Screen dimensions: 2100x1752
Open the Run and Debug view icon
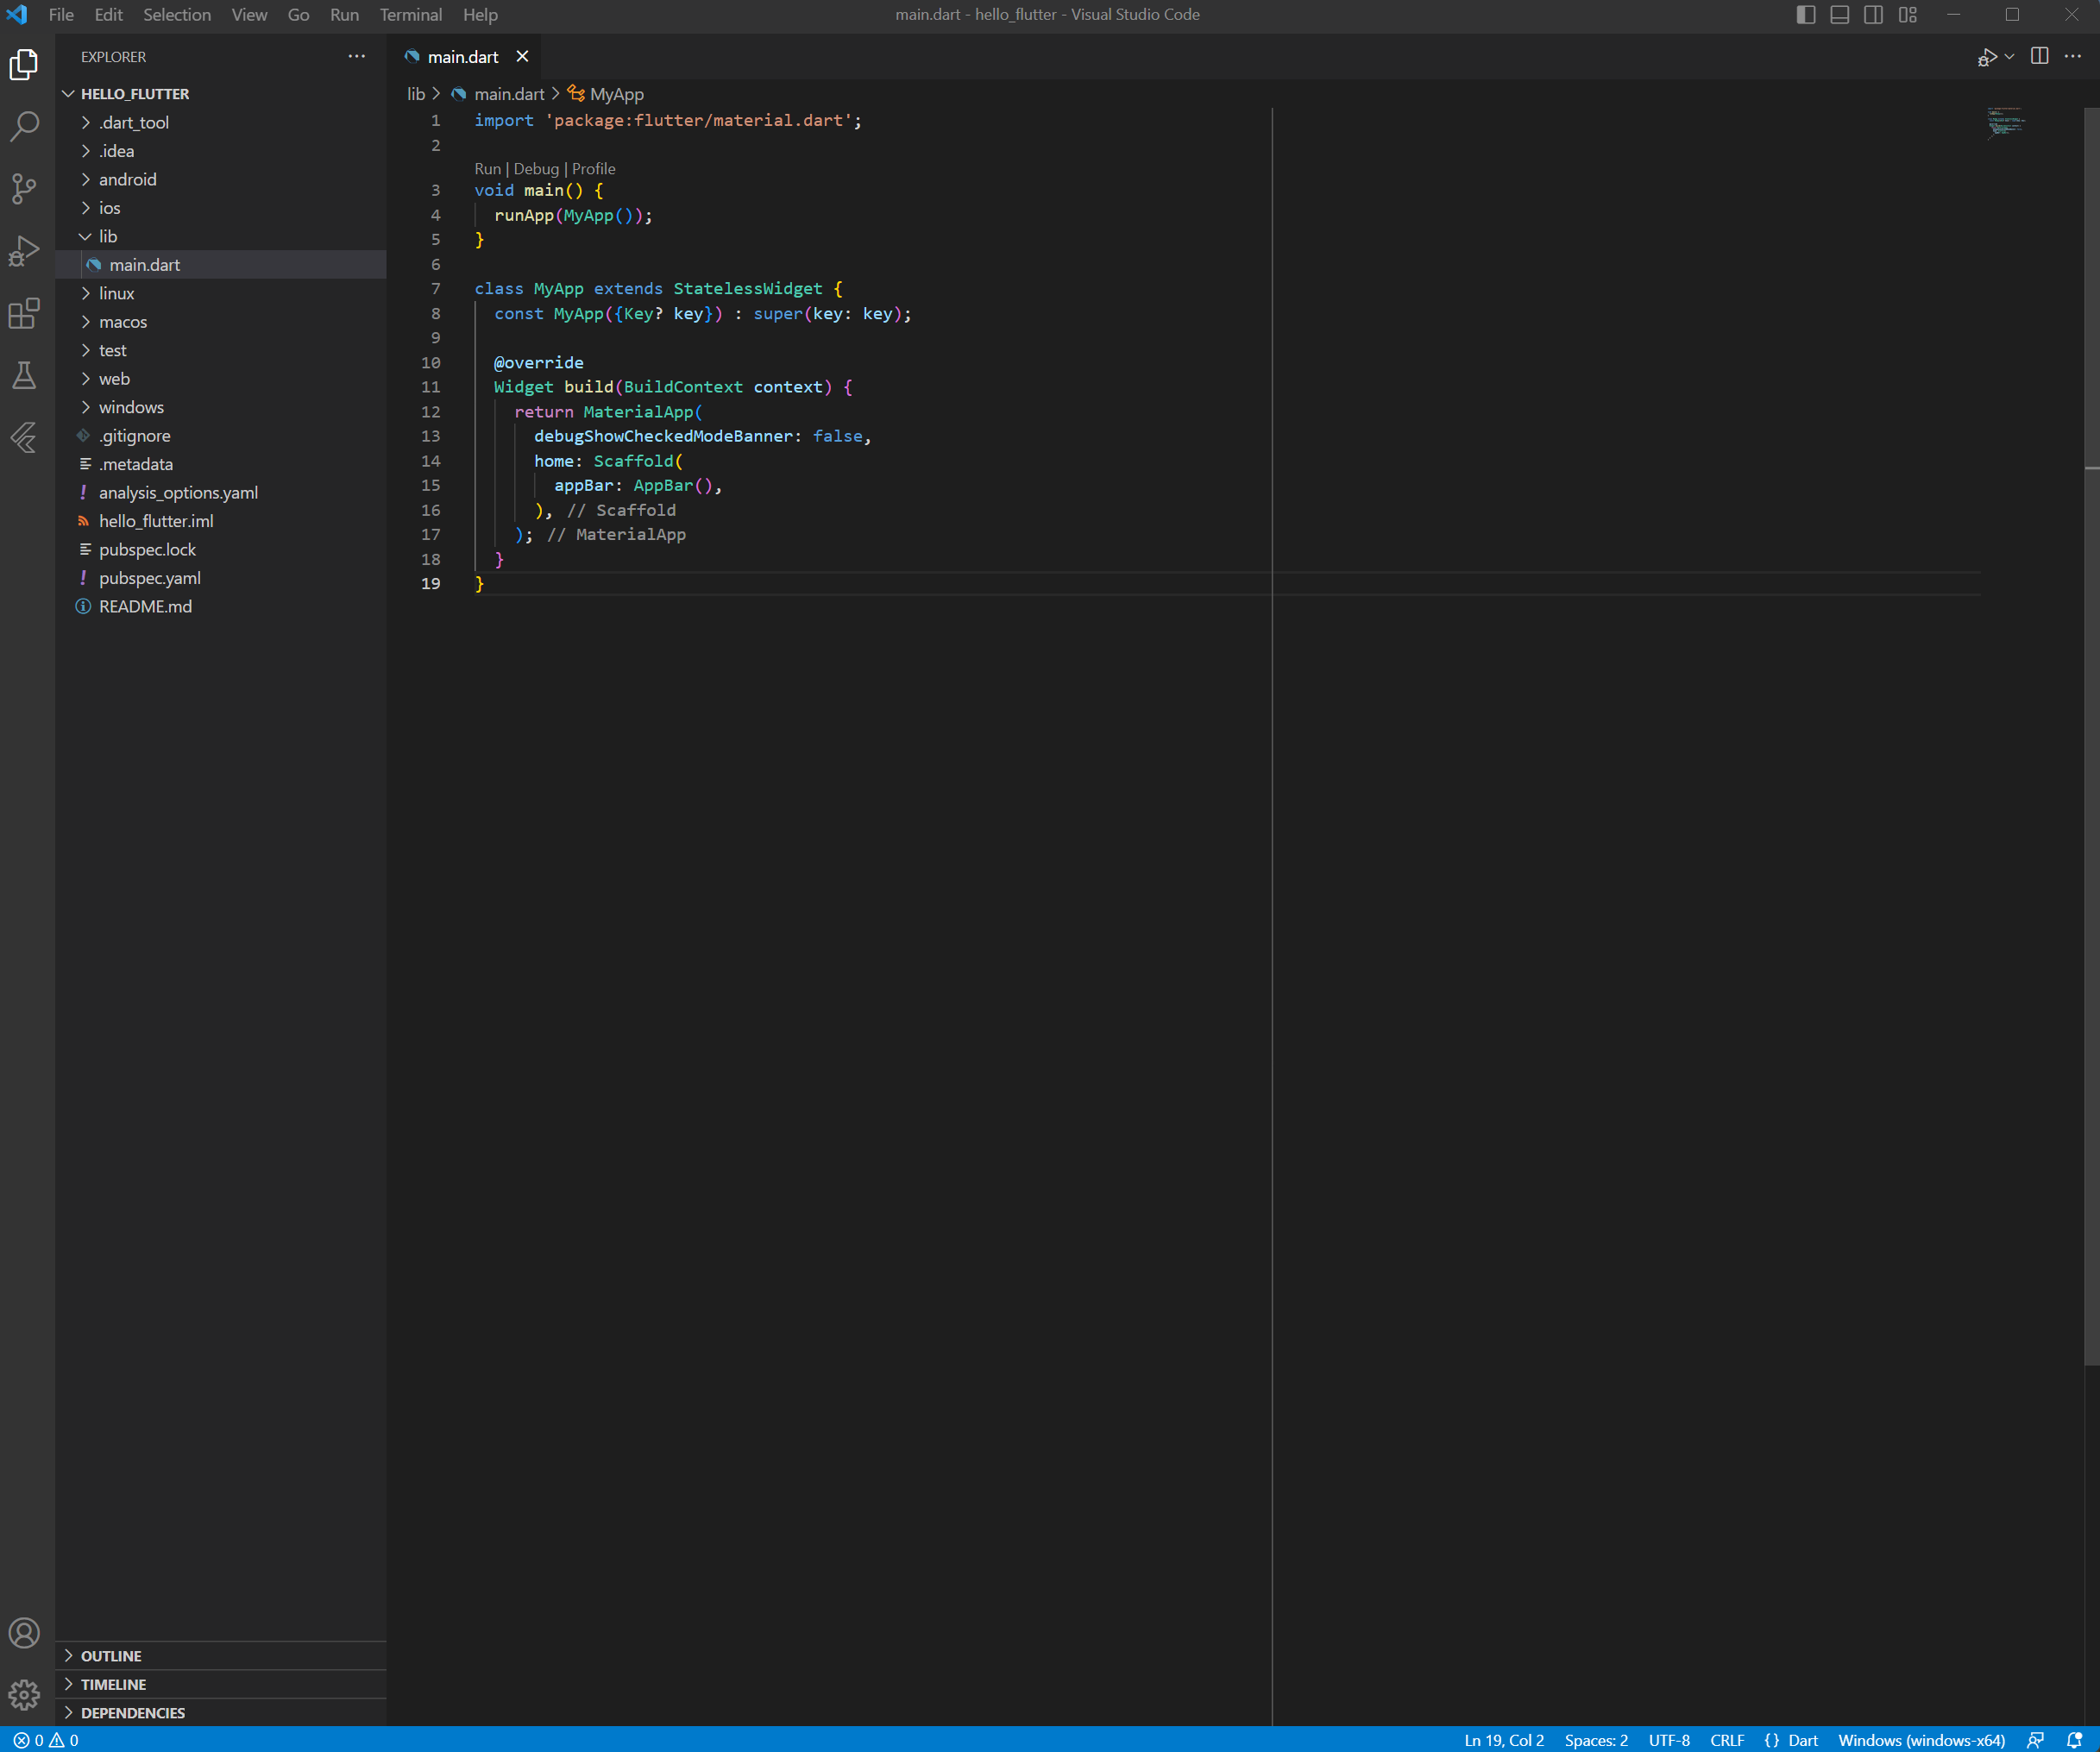pos(24,251)
